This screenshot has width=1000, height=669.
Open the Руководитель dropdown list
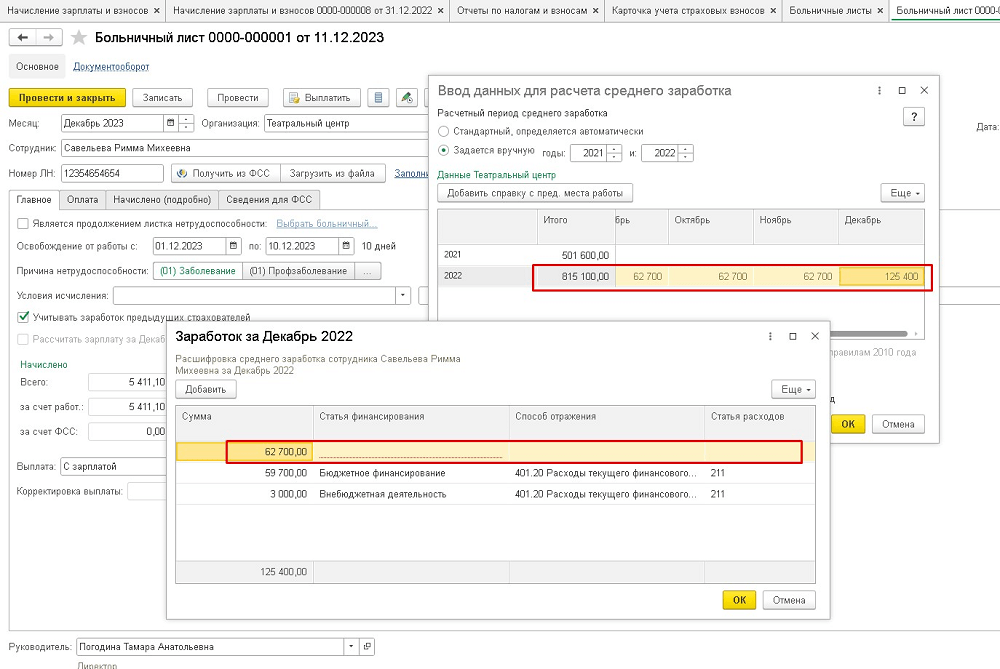click(351, 646)
